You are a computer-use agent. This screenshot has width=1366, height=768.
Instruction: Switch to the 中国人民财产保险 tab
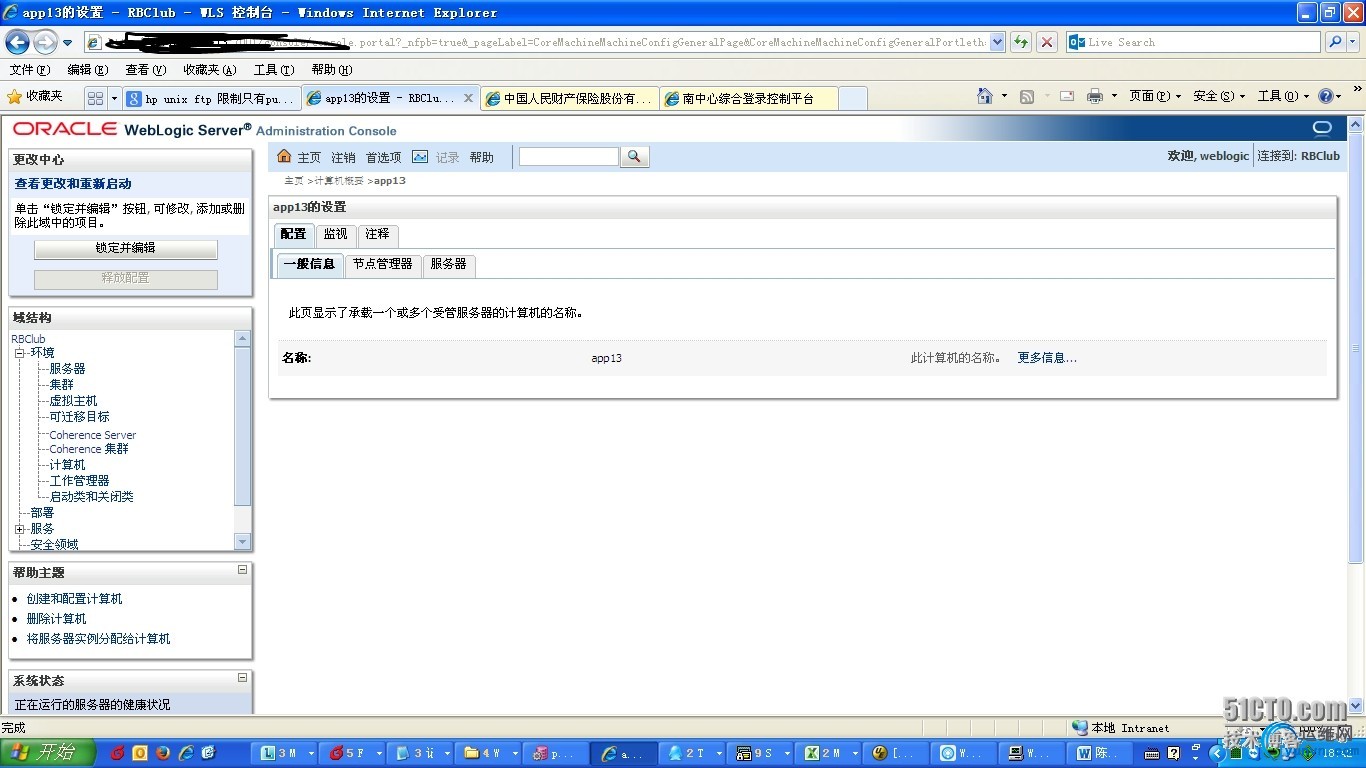tap(569, 98)
